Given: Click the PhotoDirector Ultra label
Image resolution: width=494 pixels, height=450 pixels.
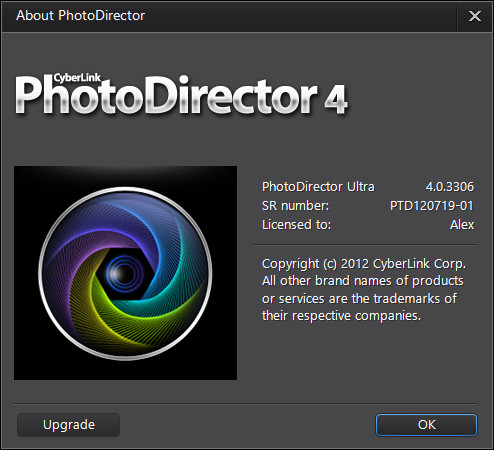Looking at the screenshot, I should 318,187.
